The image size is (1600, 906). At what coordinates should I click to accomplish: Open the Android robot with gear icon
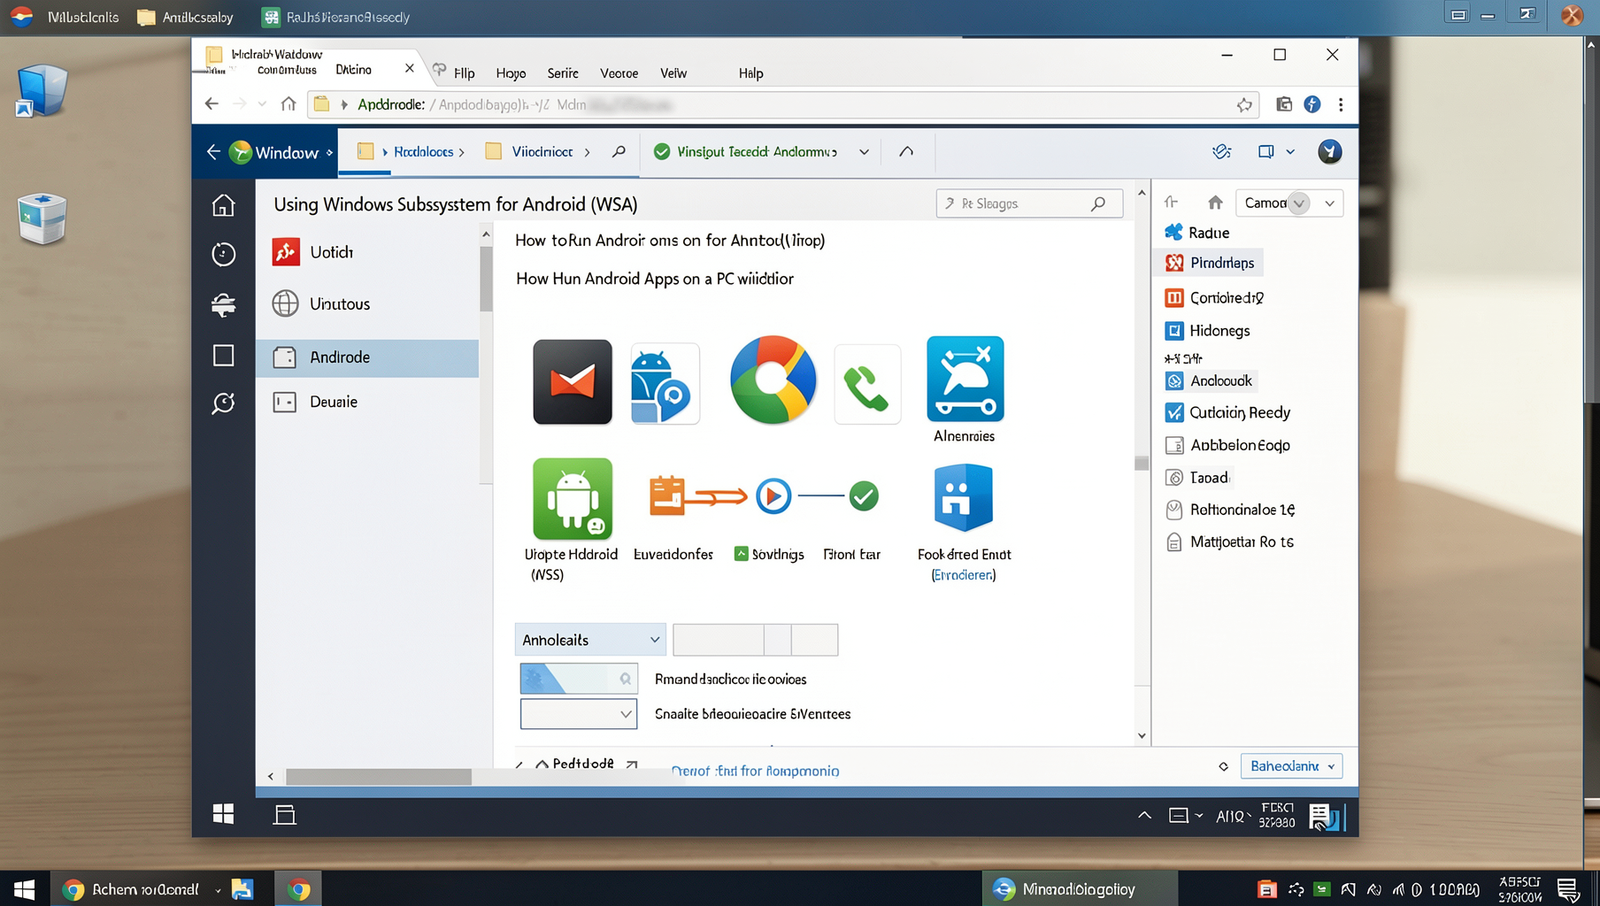[664, 384]
